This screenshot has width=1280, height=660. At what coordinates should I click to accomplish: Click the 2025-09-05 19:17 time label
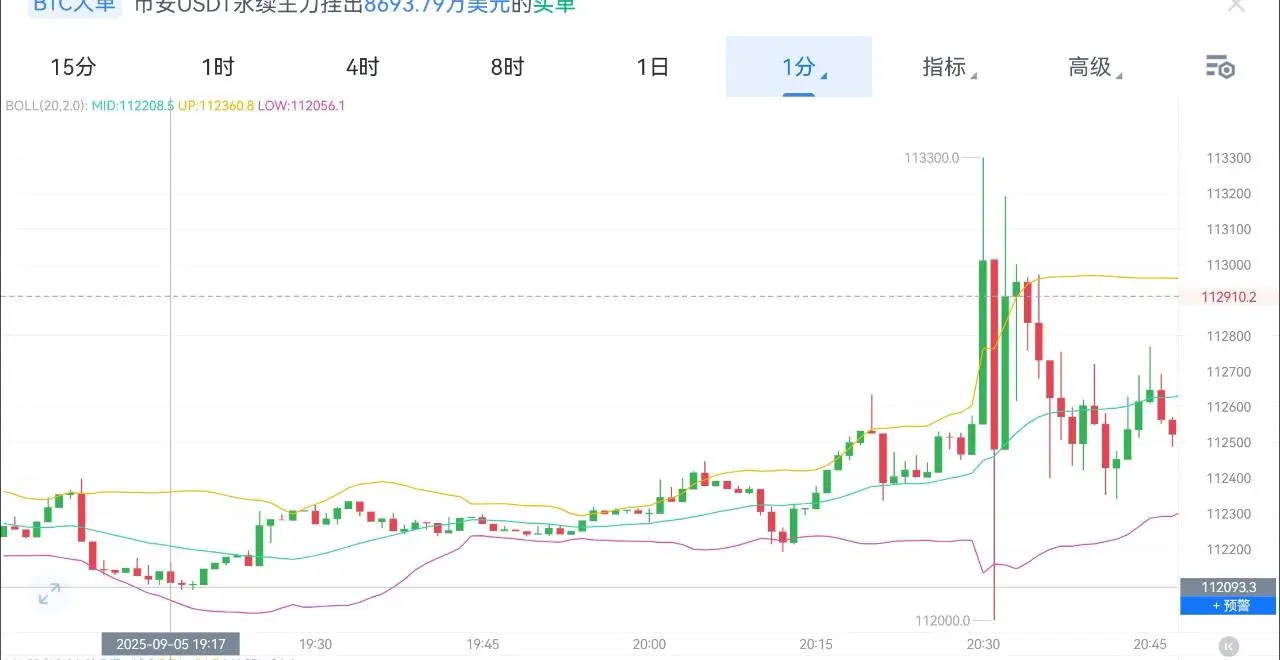pos(171,644)
